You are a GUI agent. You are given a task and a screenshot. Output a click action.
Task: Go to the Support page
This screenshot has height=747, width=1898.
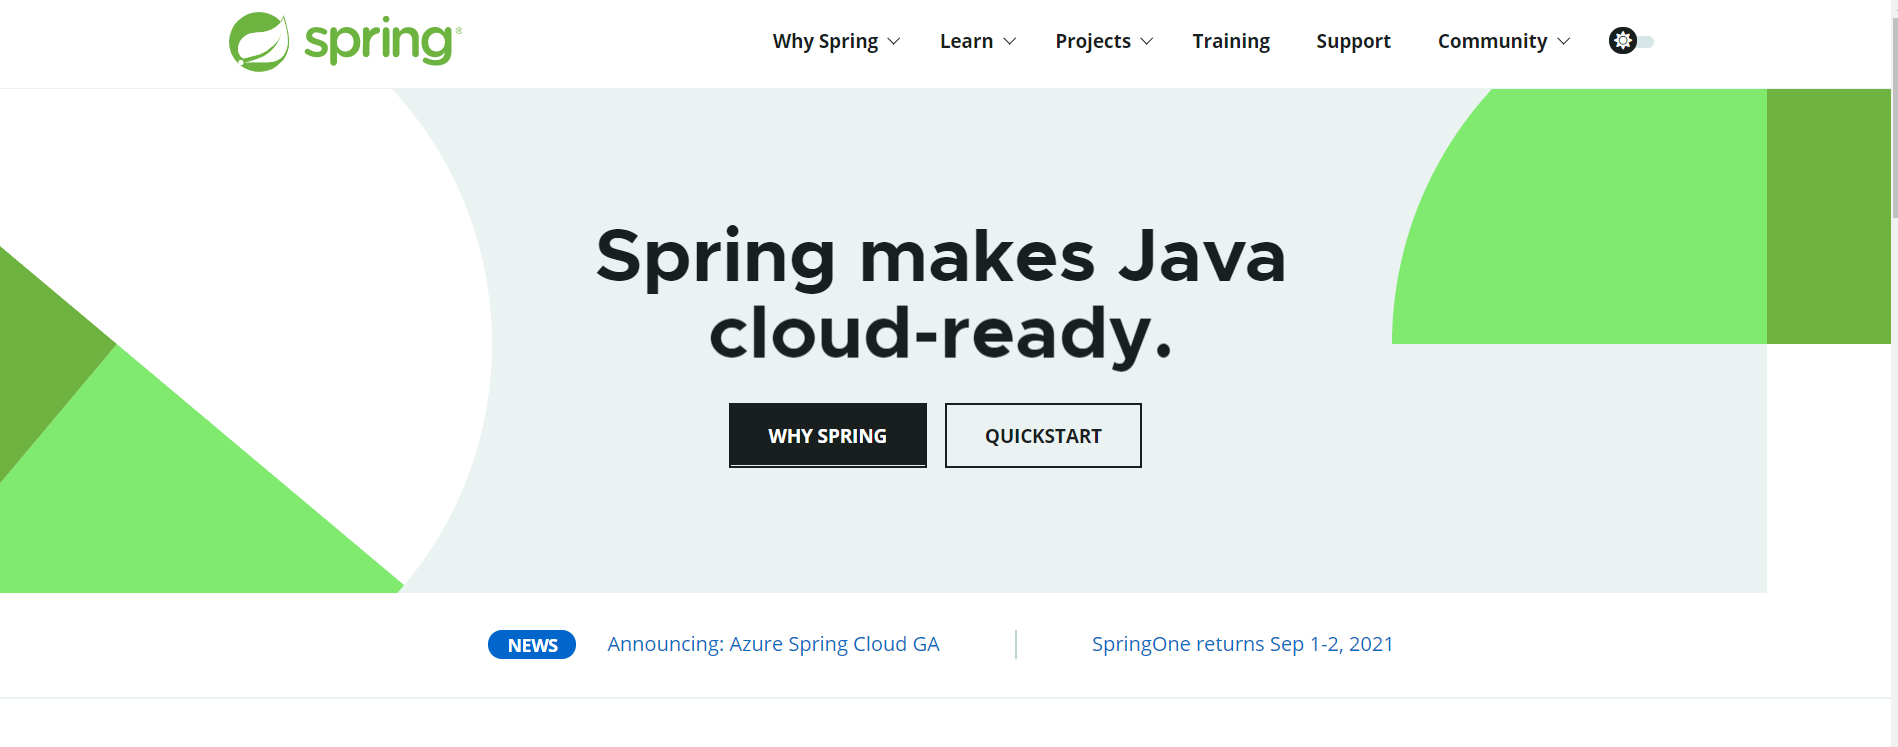coord(1353,41)
